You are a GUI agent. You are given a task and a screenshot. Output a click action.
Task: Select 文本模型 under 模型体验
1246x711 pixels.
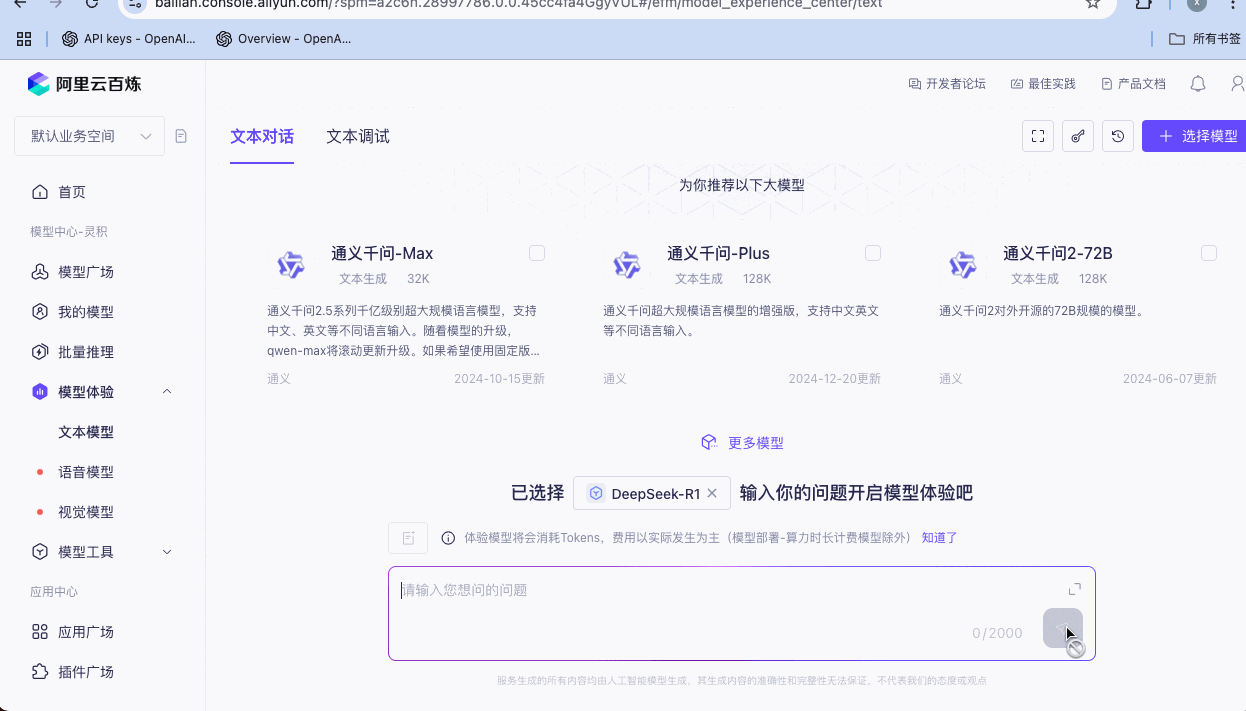pyautogui.click(x=86, y=432)
